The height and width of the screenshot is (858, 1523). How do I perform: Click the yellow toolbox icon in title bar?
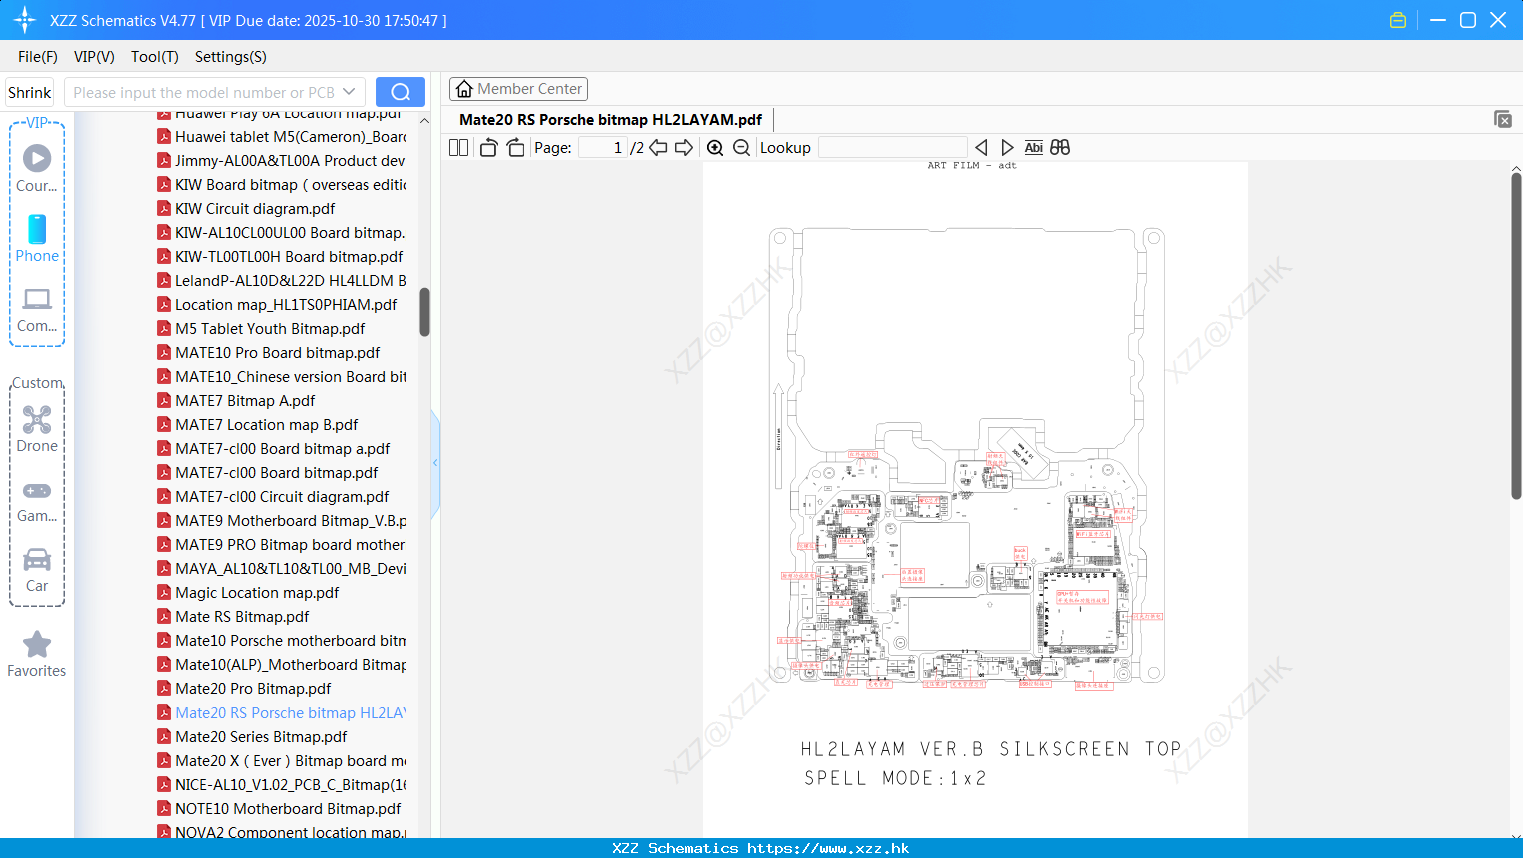coord(1398,20)
